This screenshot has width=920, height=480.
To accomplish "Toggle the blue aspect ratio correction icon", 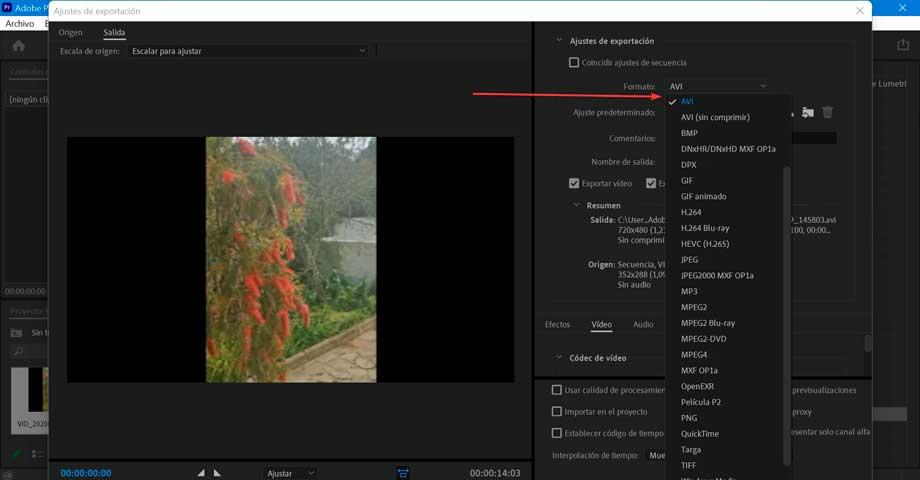I will click(x=402, y=473).
